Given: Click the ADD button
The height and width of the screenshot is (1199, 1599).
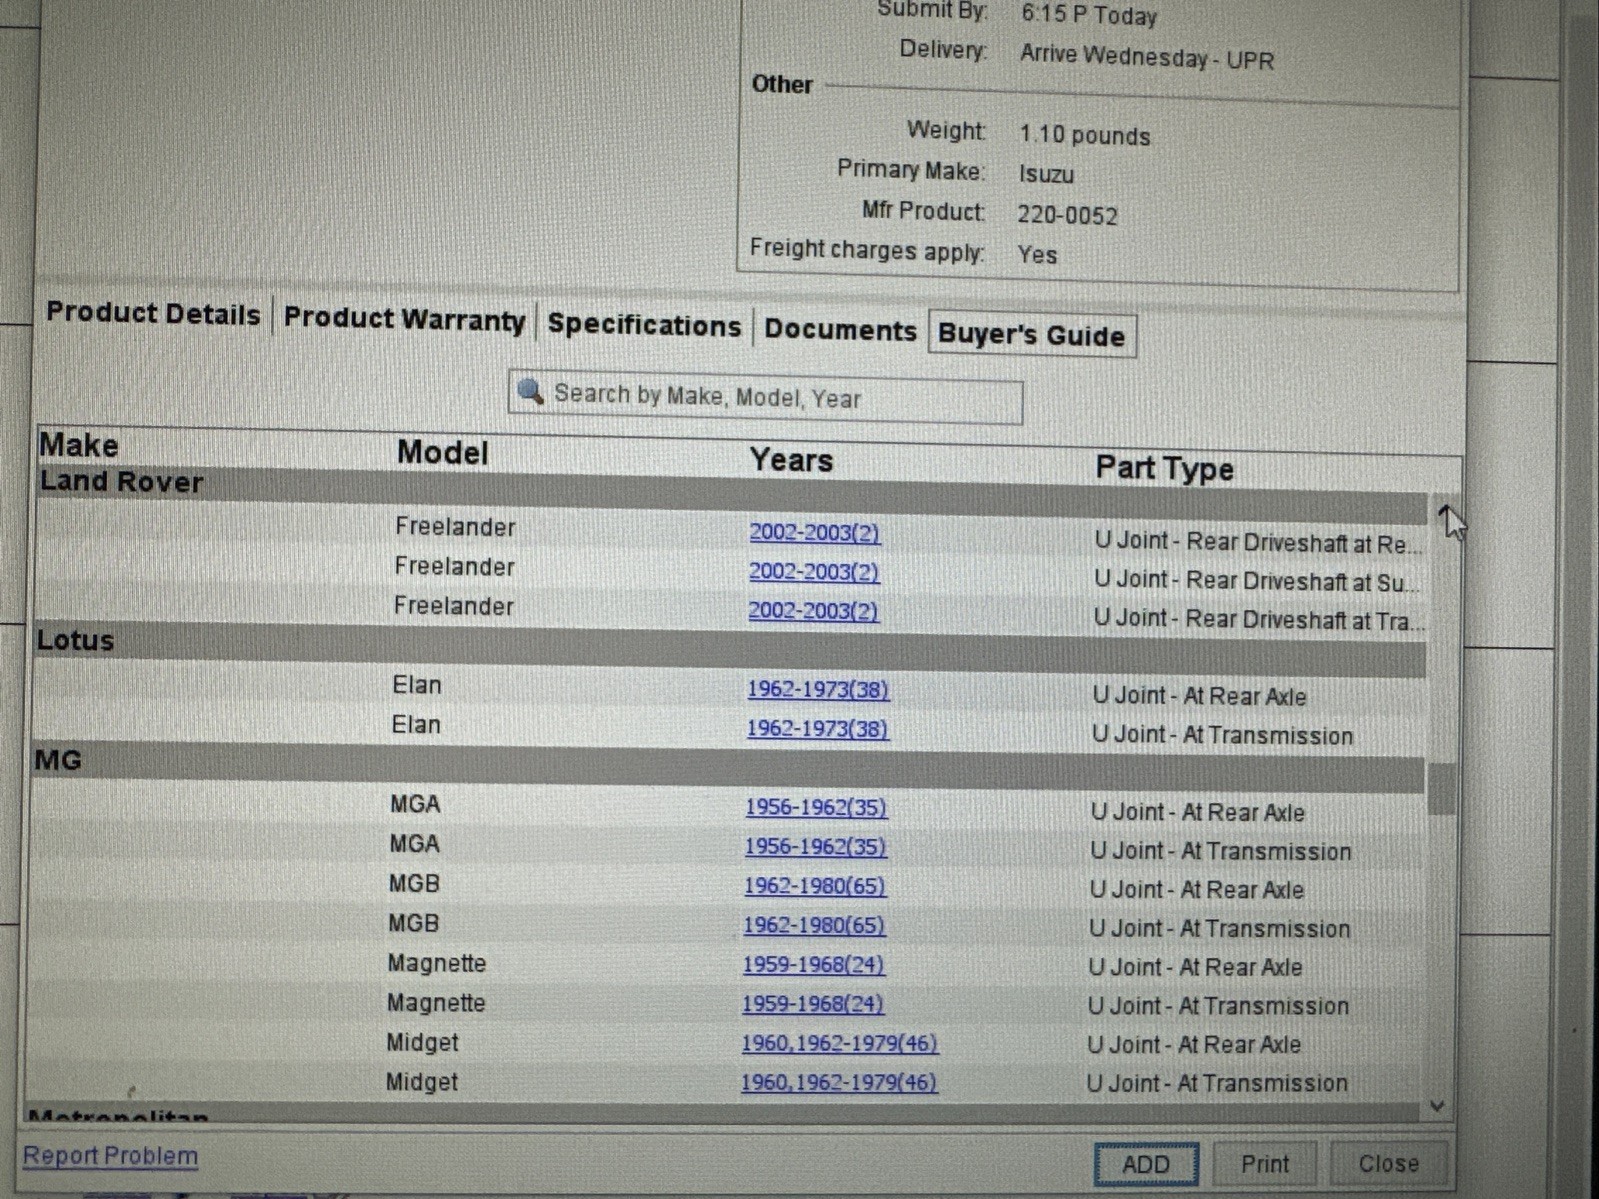Looking at the screenshot, I should click(1145, 1164).
